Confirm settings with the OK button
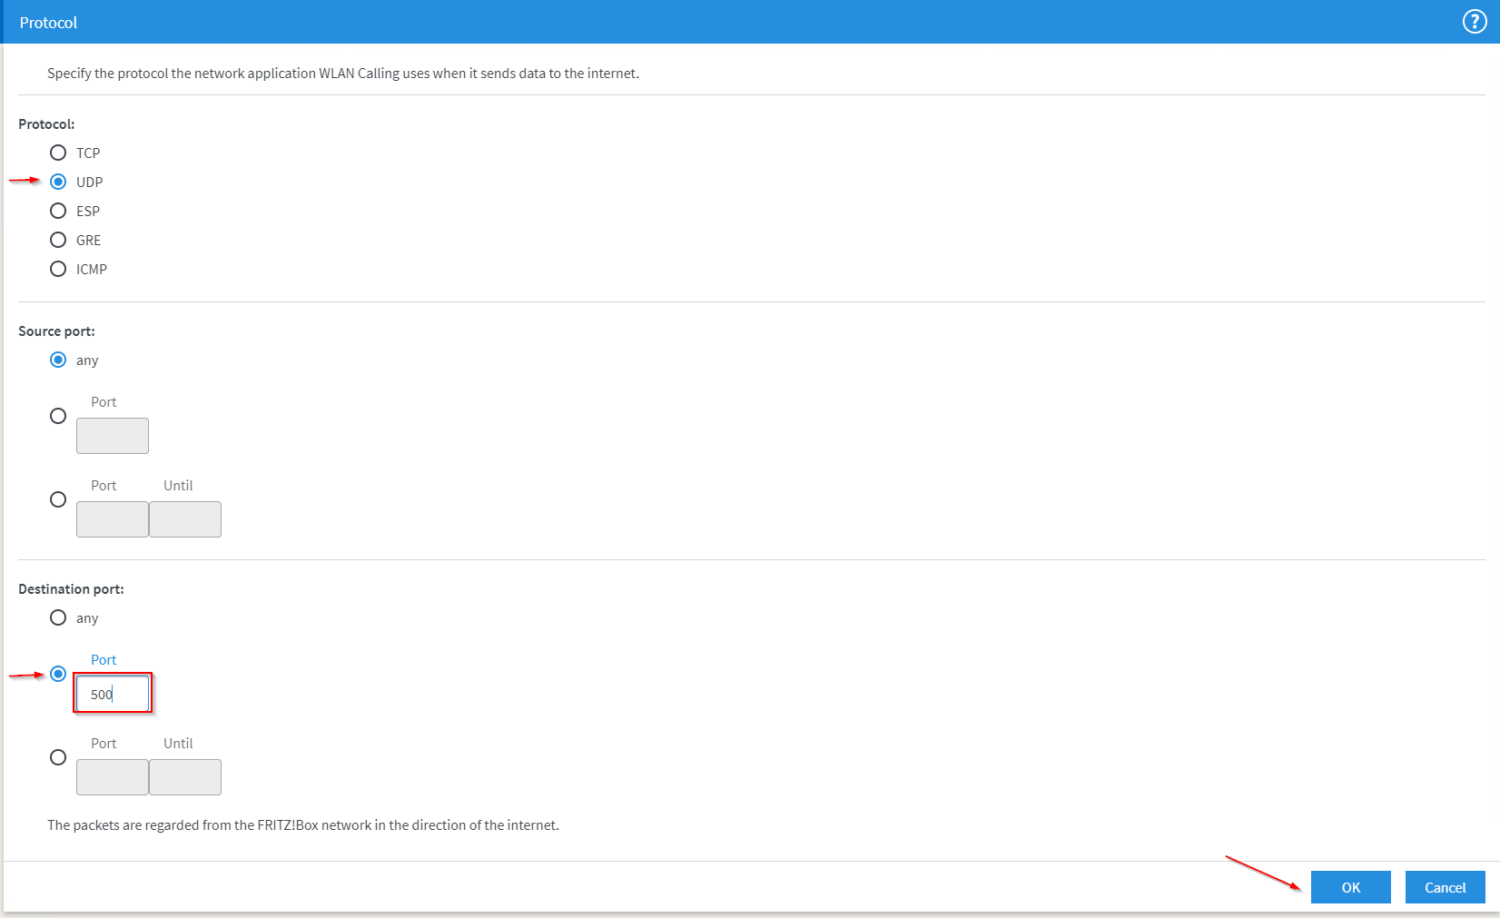 (1350, 887)
